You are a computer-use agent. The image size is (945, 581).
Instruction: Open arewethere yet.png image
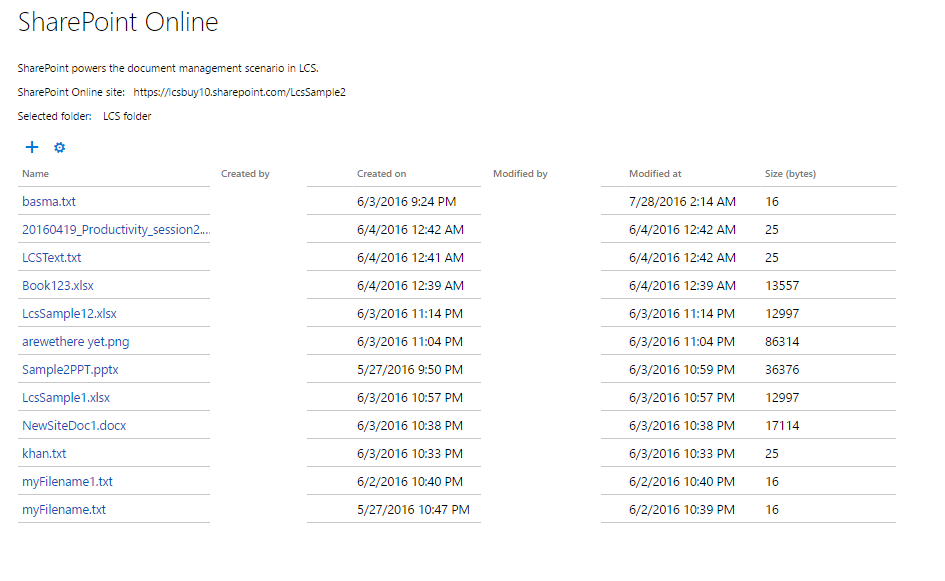(x=75, y=342)
